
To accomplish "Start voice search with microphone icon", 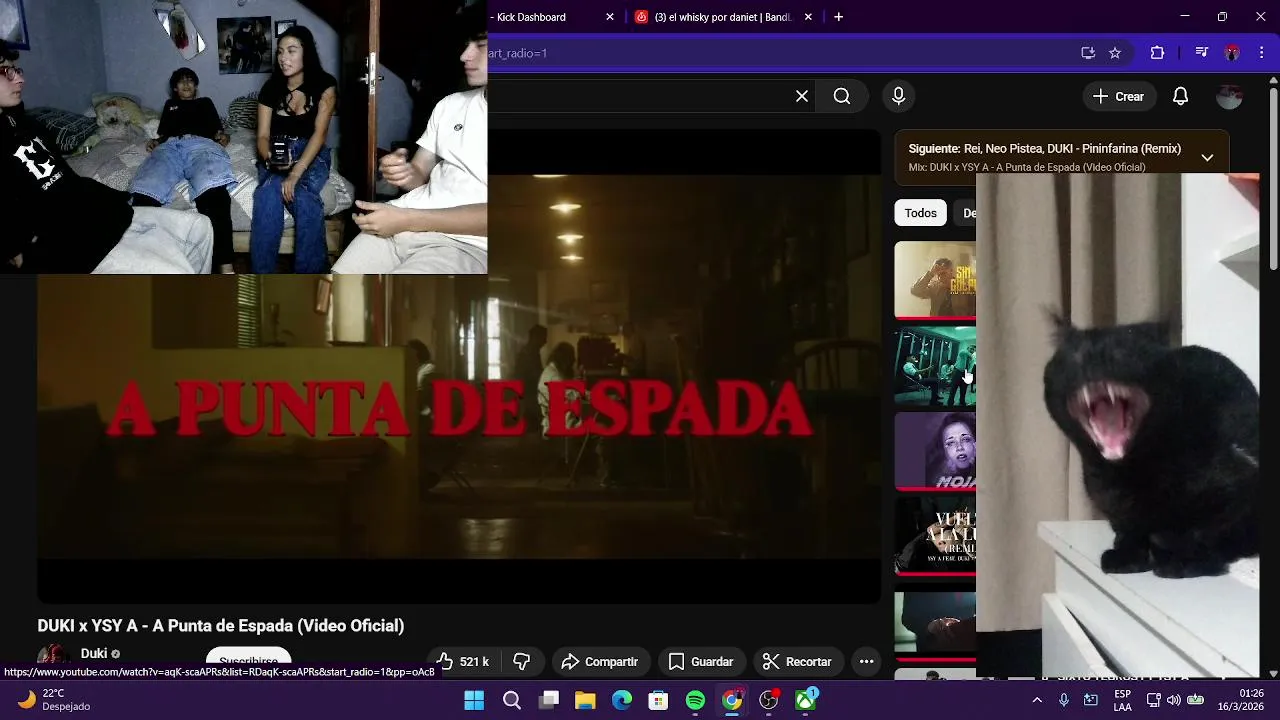I will [x=898, y=96].
